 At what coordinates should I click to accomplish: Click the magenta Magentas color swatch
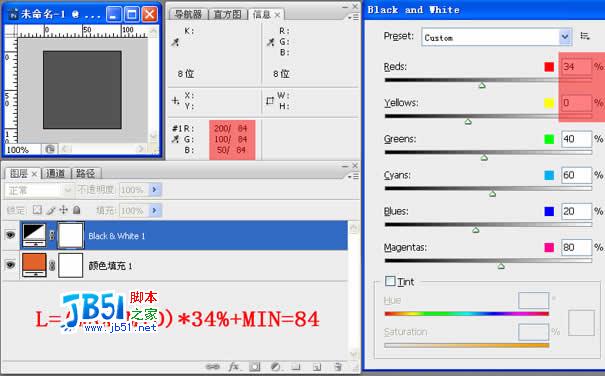tap(549, 247)
